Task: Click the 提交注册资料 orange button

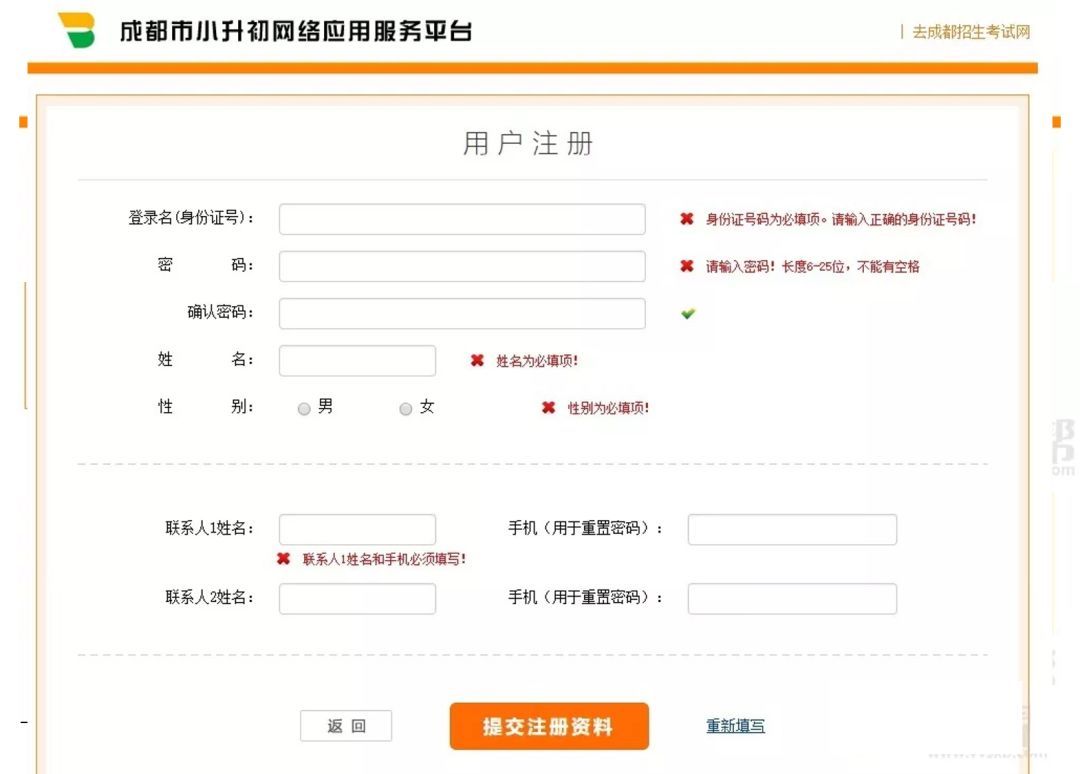Action: pos(549,726)
